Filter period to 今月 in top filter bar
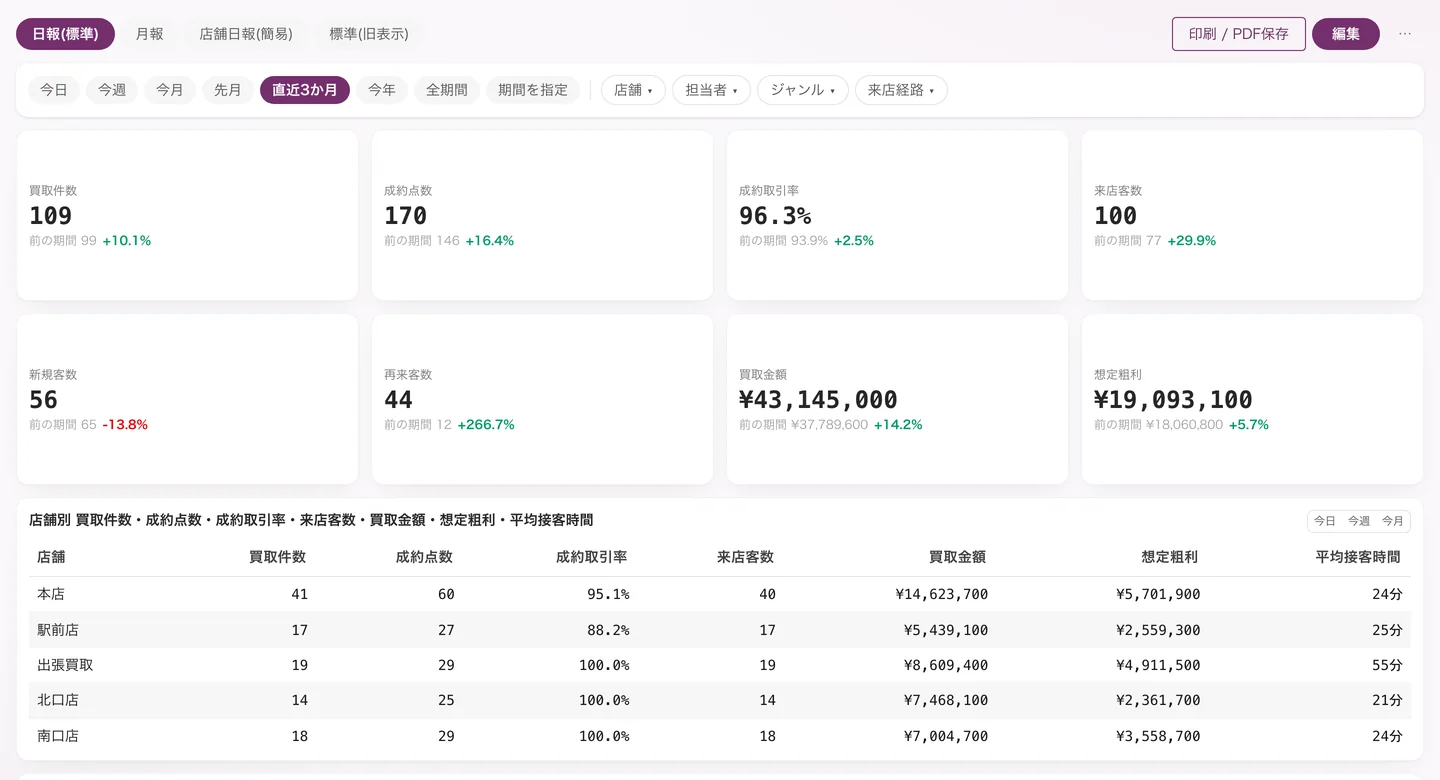 coord(170,90)
